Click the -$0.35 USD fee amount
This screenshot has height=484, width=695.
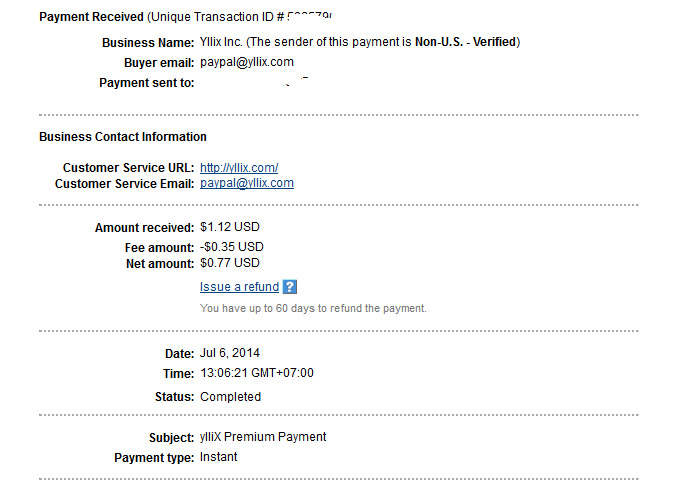(232, 246)
